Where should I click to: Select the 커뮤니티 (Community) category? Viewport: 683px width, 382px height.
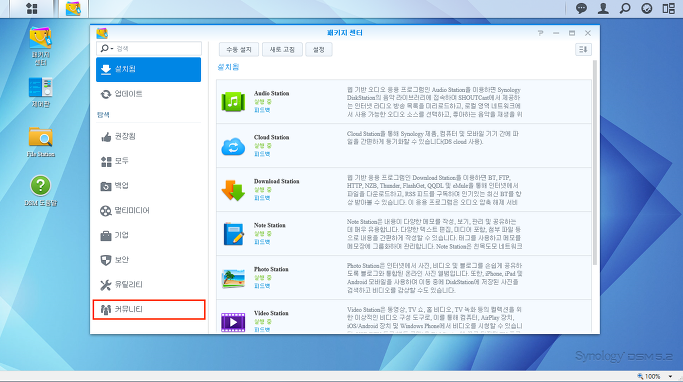tap(149, 310)
